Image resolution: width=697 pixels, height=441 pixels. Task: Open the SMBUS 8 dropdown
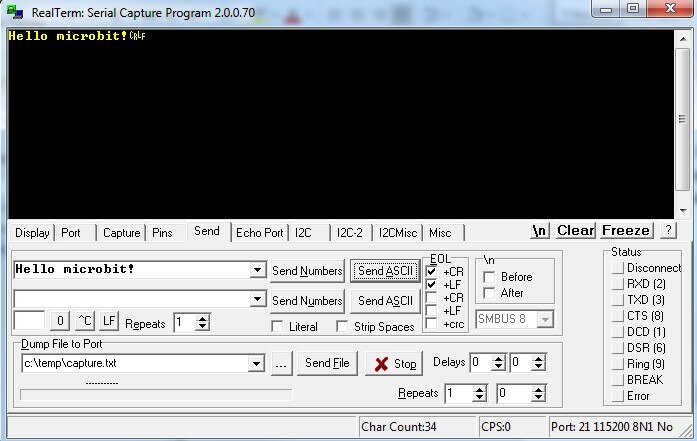pos(545,319)
